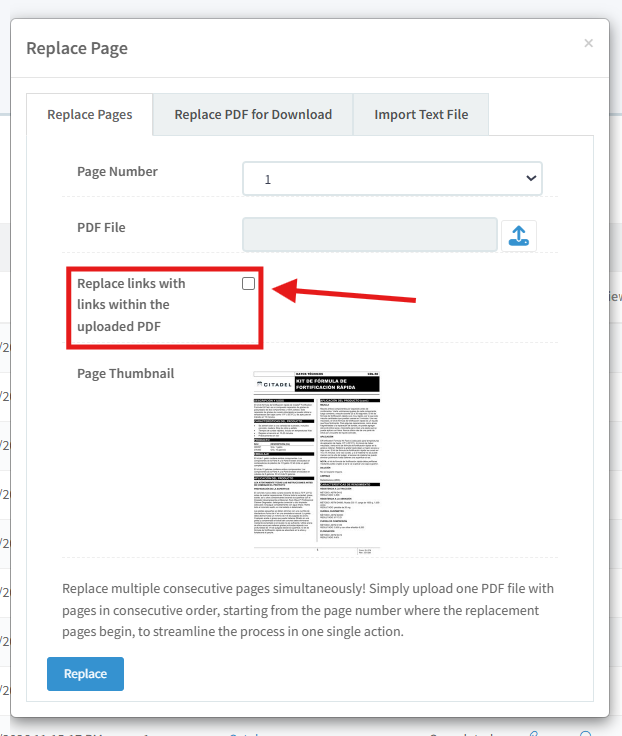Select the Import Text File tab
Viewport: 622px width, 736px height.
tap(421, 115)
